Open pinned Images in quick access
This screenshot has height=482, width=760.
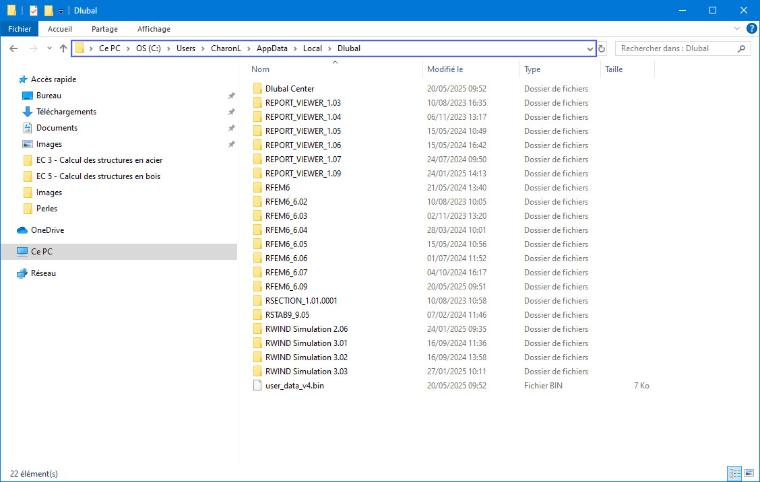click(x=49, y=144)
